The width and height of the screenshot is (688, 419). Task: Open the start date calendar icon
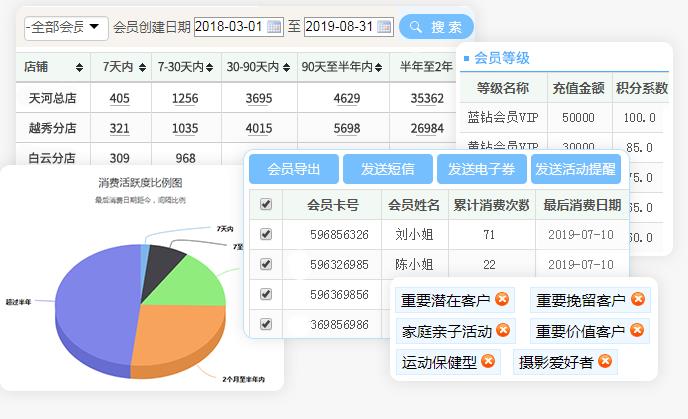274,27
